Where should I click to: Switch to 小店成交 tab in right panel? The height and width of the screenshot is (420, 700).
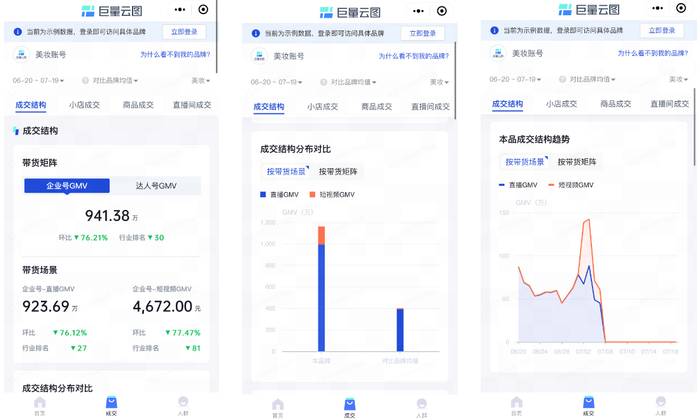pos(561,104)
